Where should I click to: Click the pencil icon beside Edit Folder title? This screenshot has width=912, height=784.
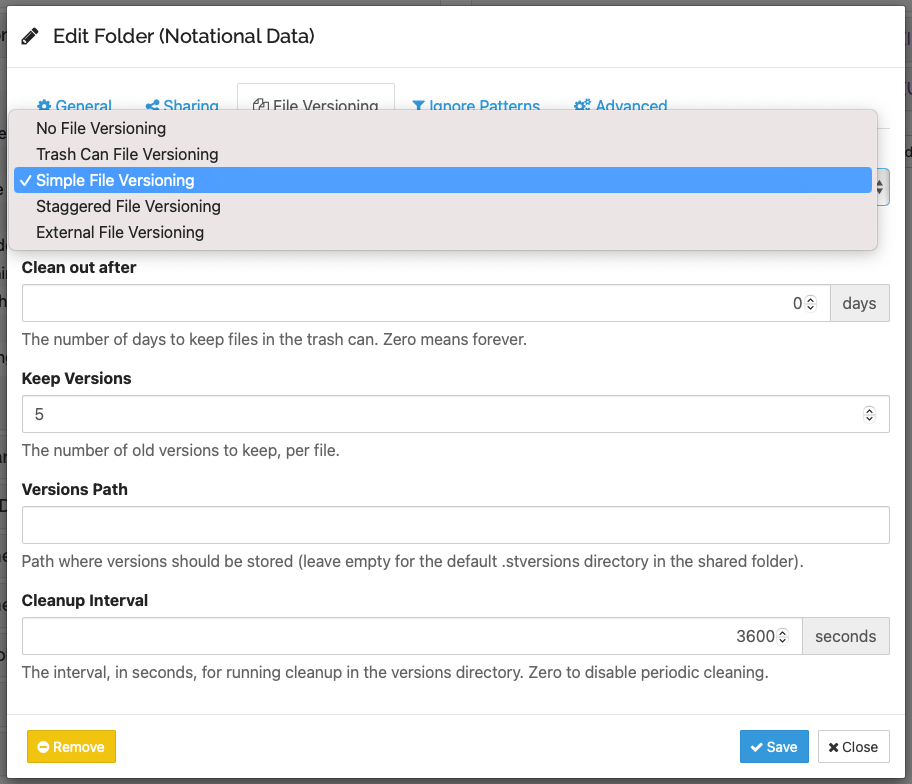[x=31, y=37]
